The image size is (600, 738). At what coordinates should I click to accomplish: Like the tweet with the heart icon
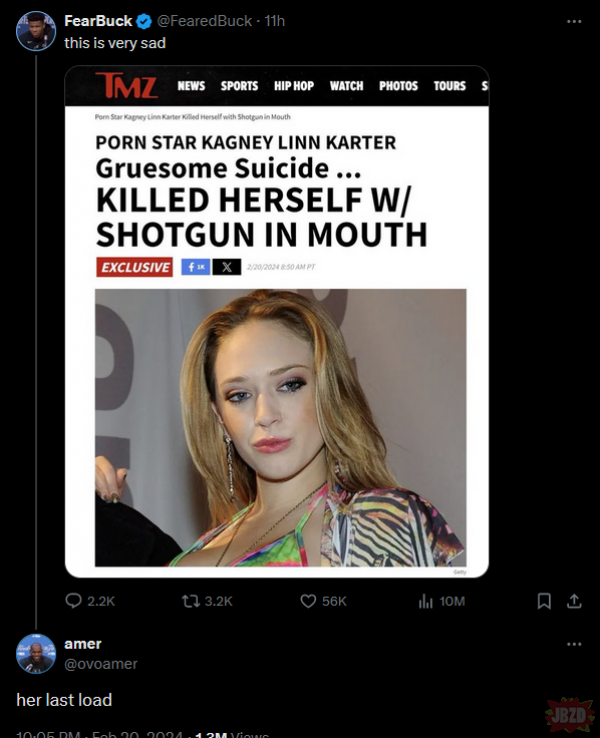point(308,601)
